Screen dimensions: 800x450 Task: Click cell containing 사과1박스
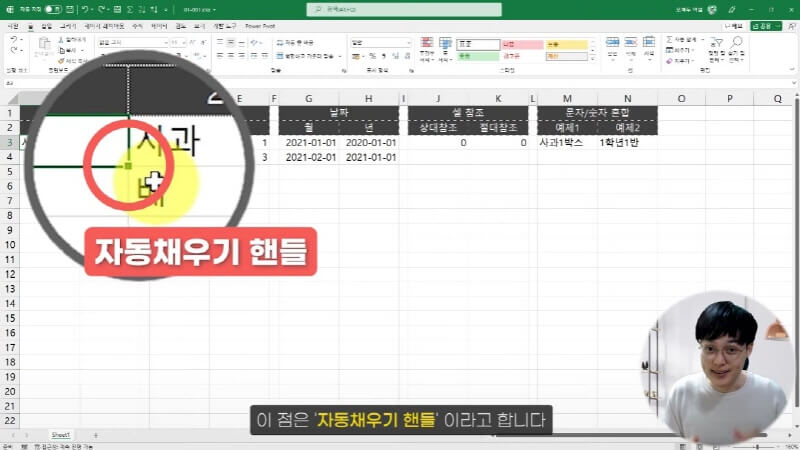567,142
